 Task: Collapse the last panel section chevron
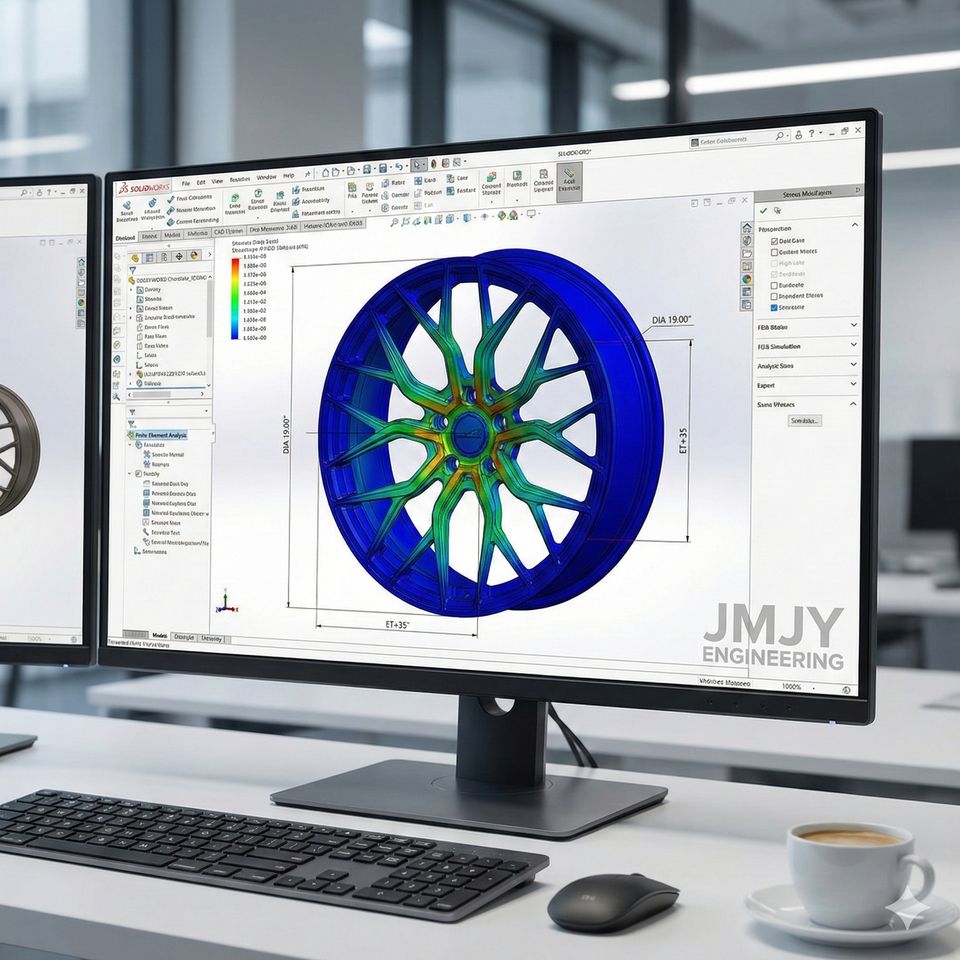(x=854, y=403)
